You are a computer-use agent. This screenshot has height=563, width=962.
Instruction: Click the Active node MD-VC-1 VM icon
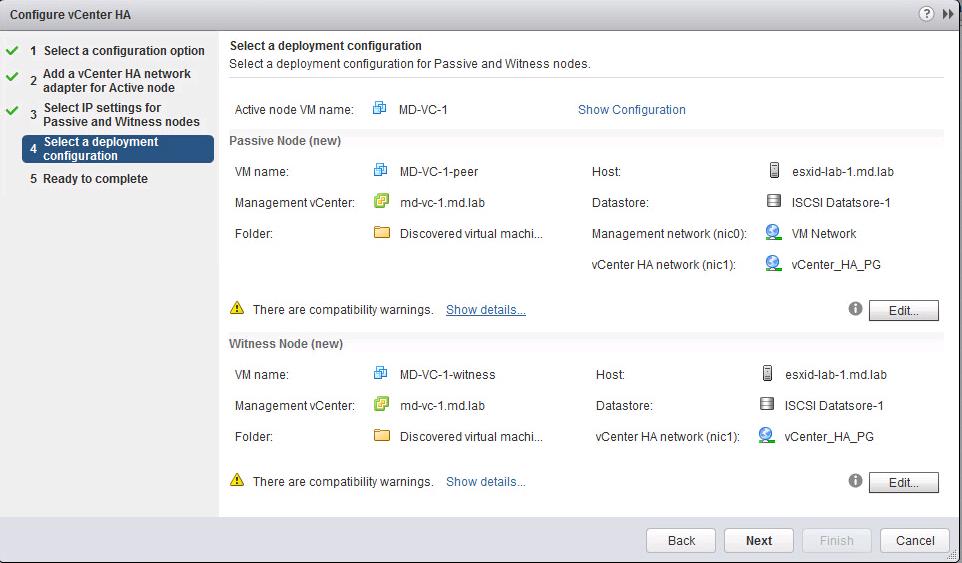[x=380, y=109]
